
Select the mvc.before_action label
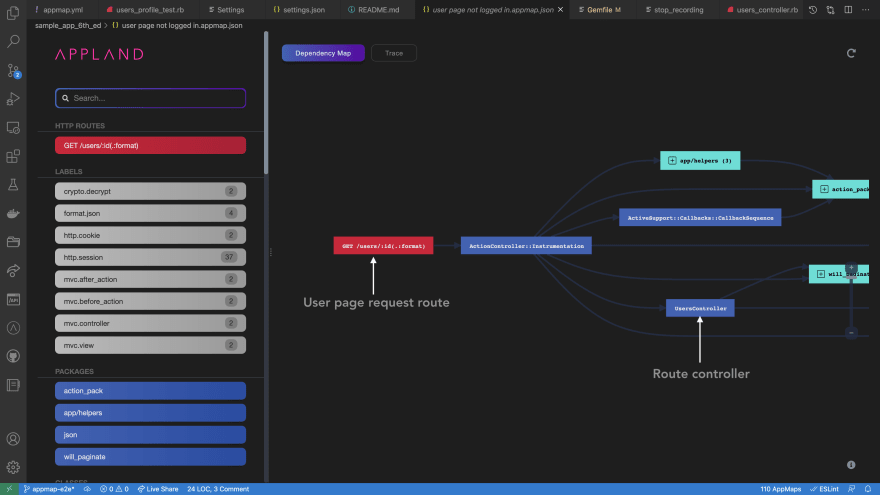coord(150,301)
